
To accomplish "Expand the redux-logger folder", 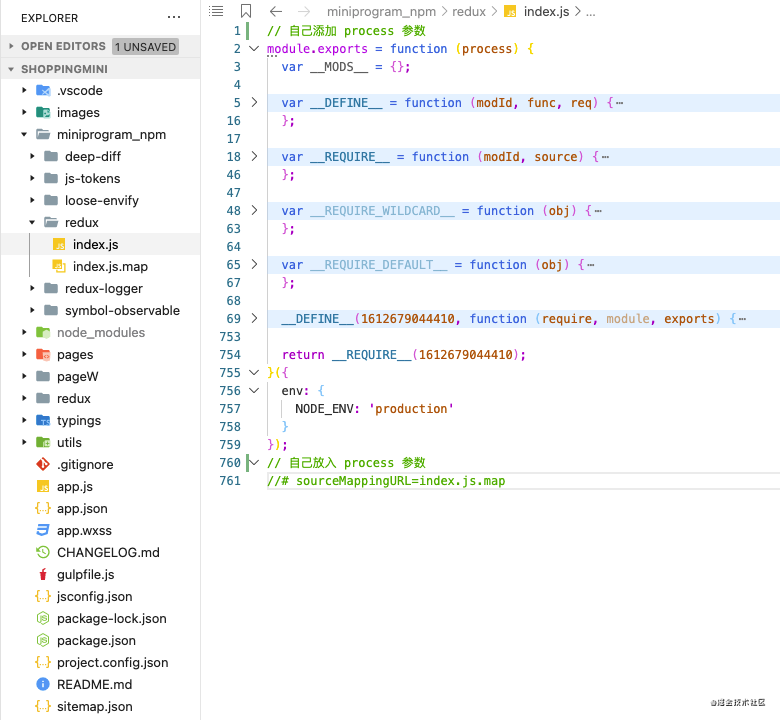I will pos(32,288).
